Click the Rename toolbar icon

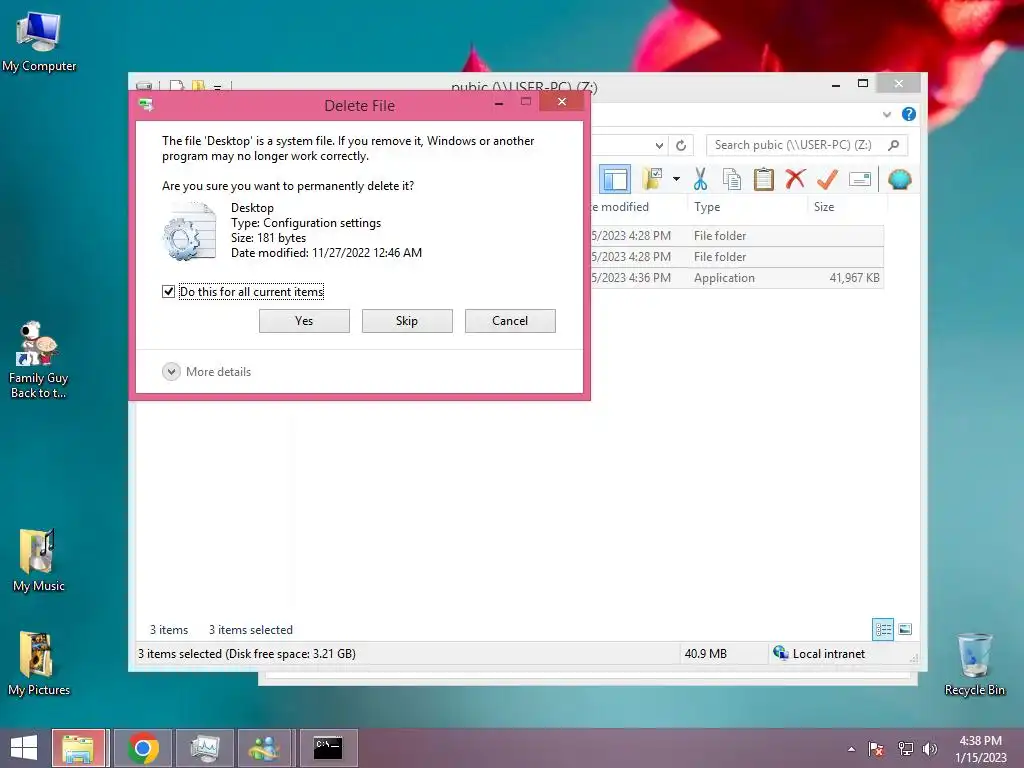[x=859, y=179]
